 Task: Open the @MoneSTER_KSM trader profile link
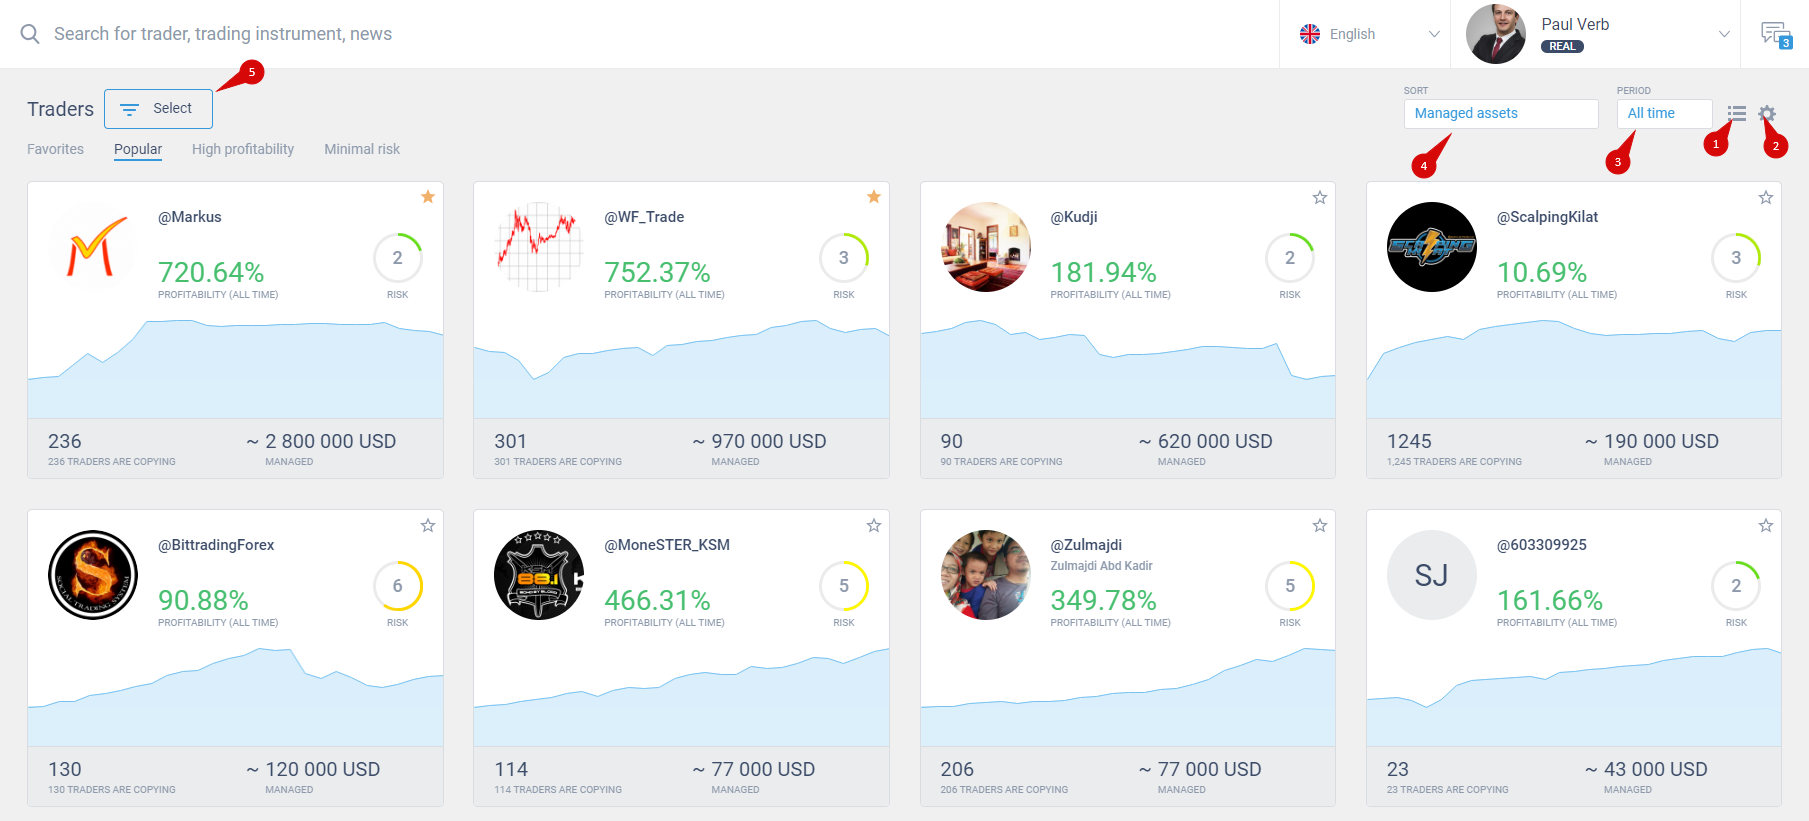click(x=667, y=545)
